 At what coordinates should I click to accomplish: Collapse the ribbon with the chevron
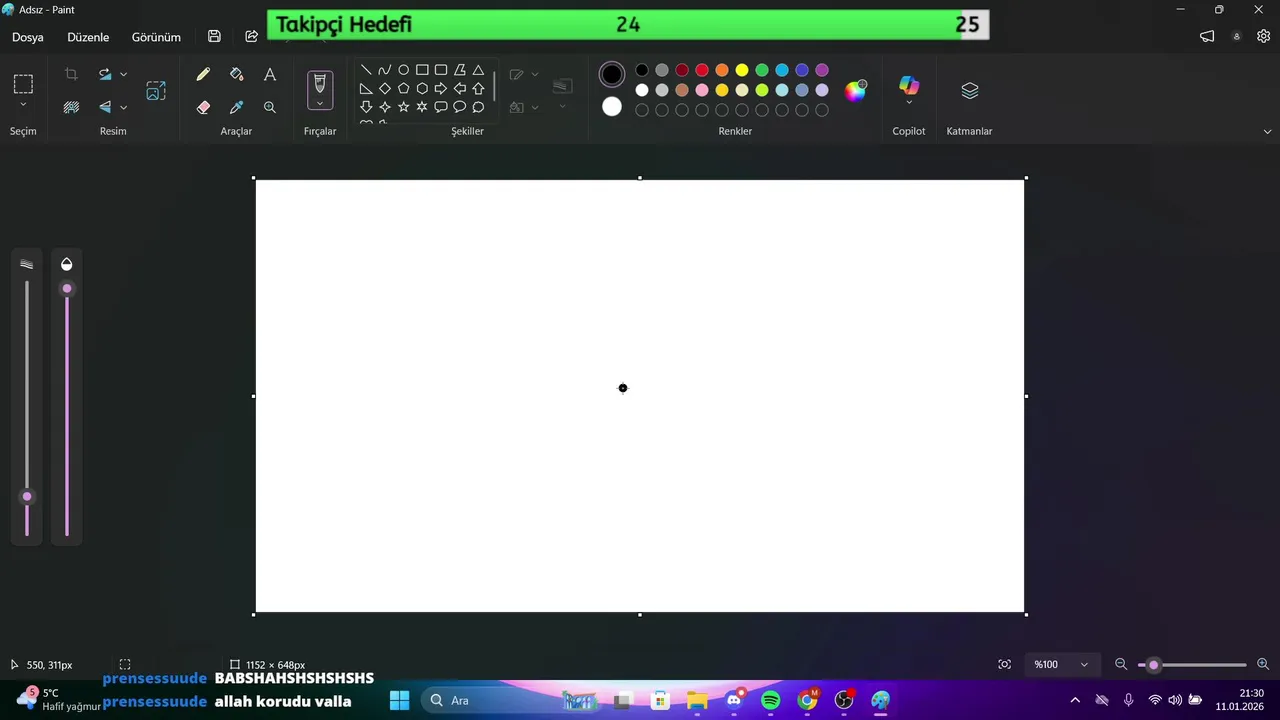tap(1268, 131)
